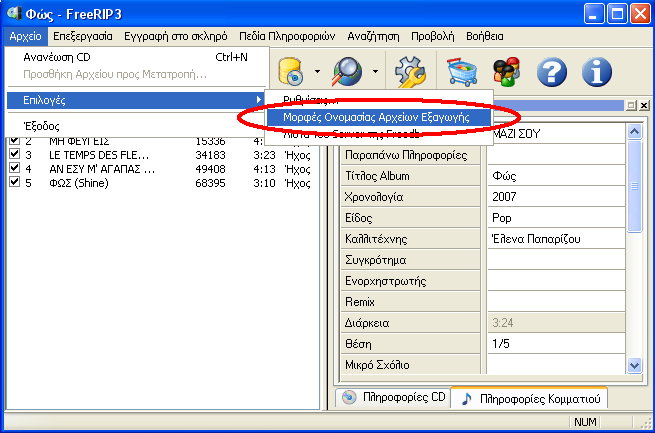The height and width of the screenshot is (433, 655).
Task: Minimize the FreeRIP window
Action: tap(594, 14)
